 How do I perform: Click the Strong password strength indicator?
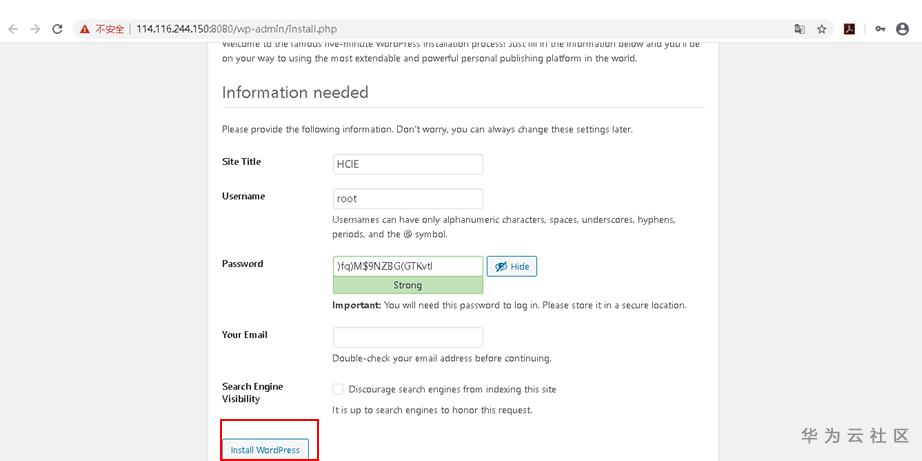(x=407, y=285)
